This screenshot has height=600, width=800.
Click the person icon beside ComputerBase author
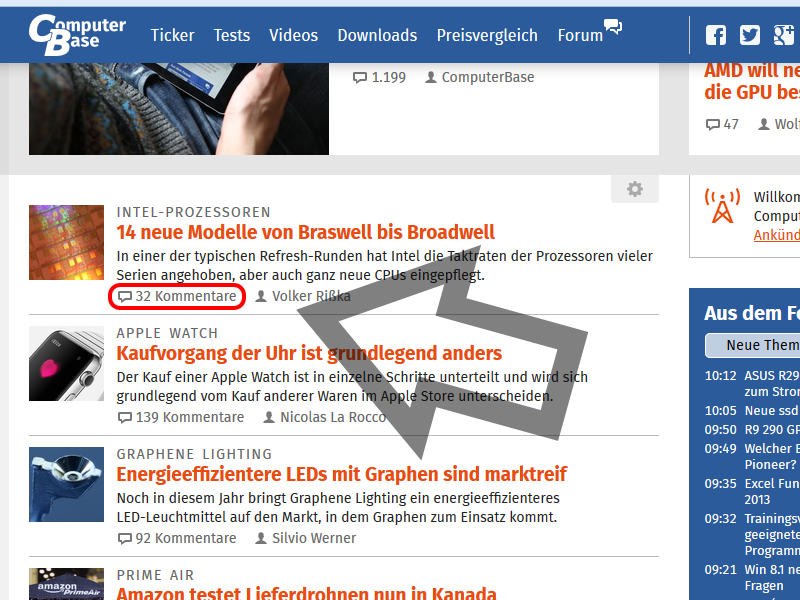tap(431, 77)
